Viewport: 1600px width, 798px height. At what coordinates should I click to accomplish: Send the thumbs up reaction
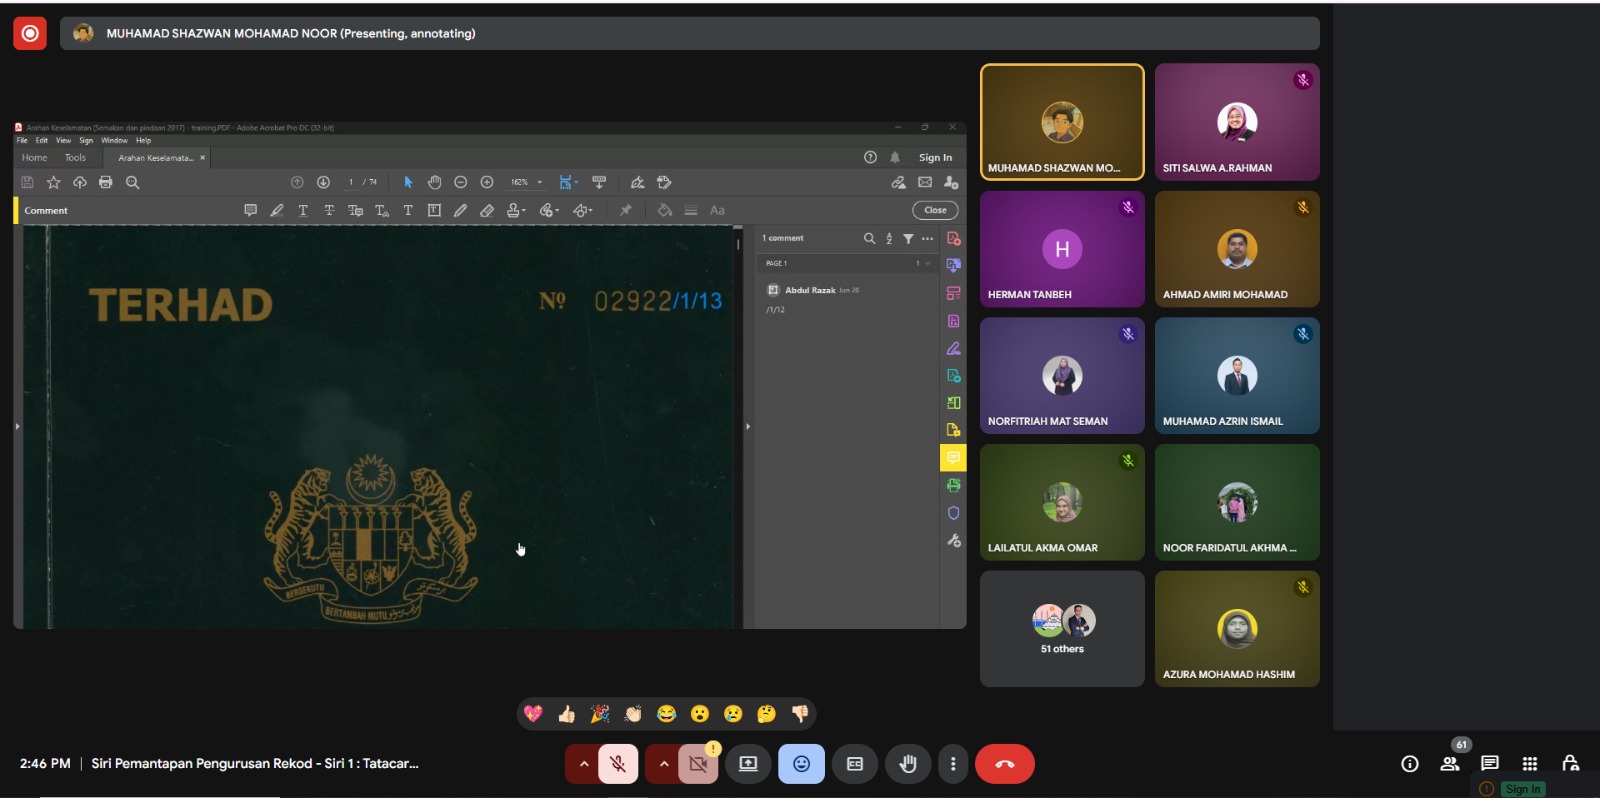[566, 713]
